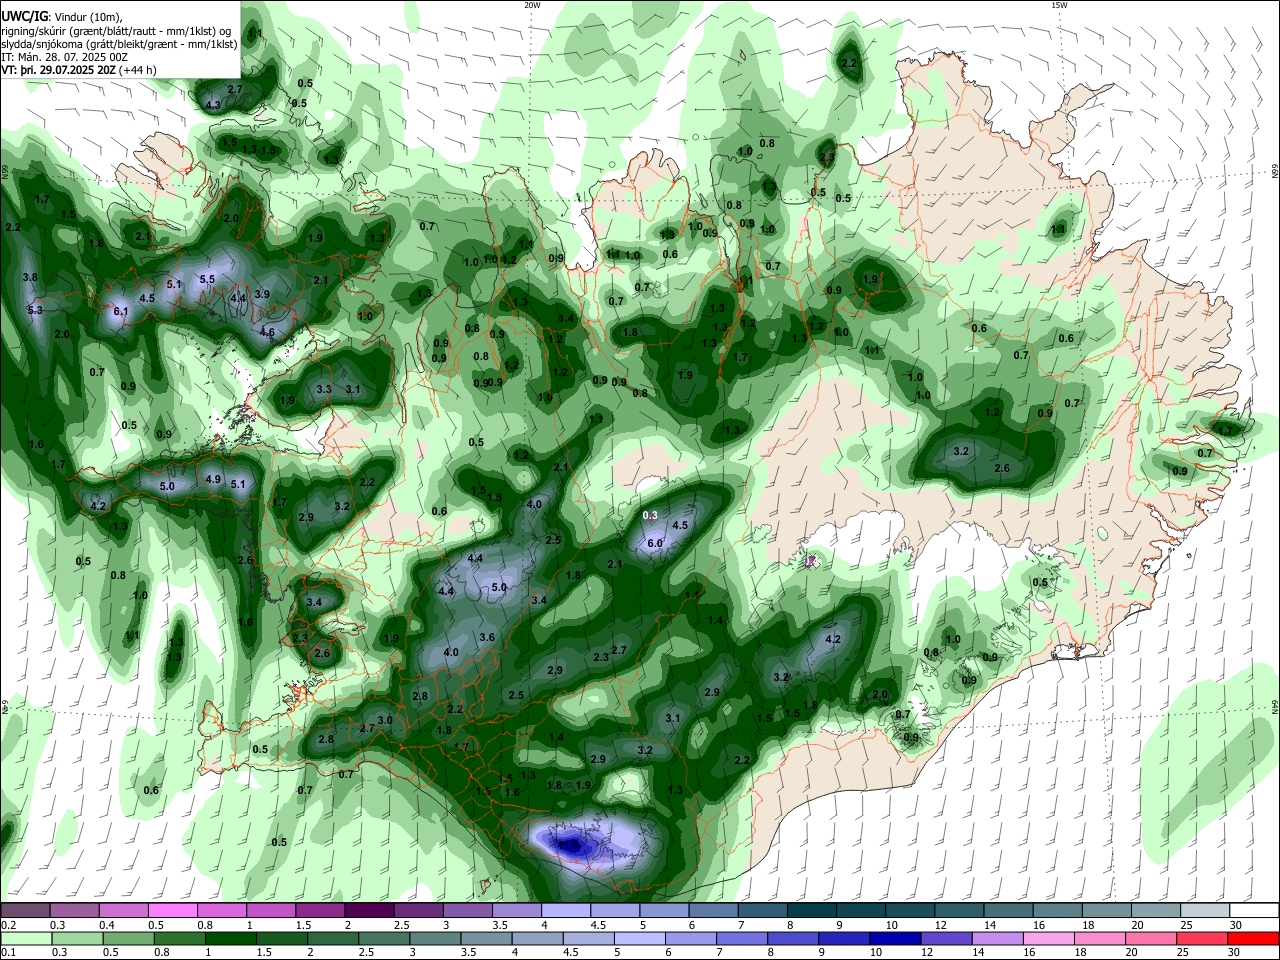Click the 3.8 precipitation value

30,278
